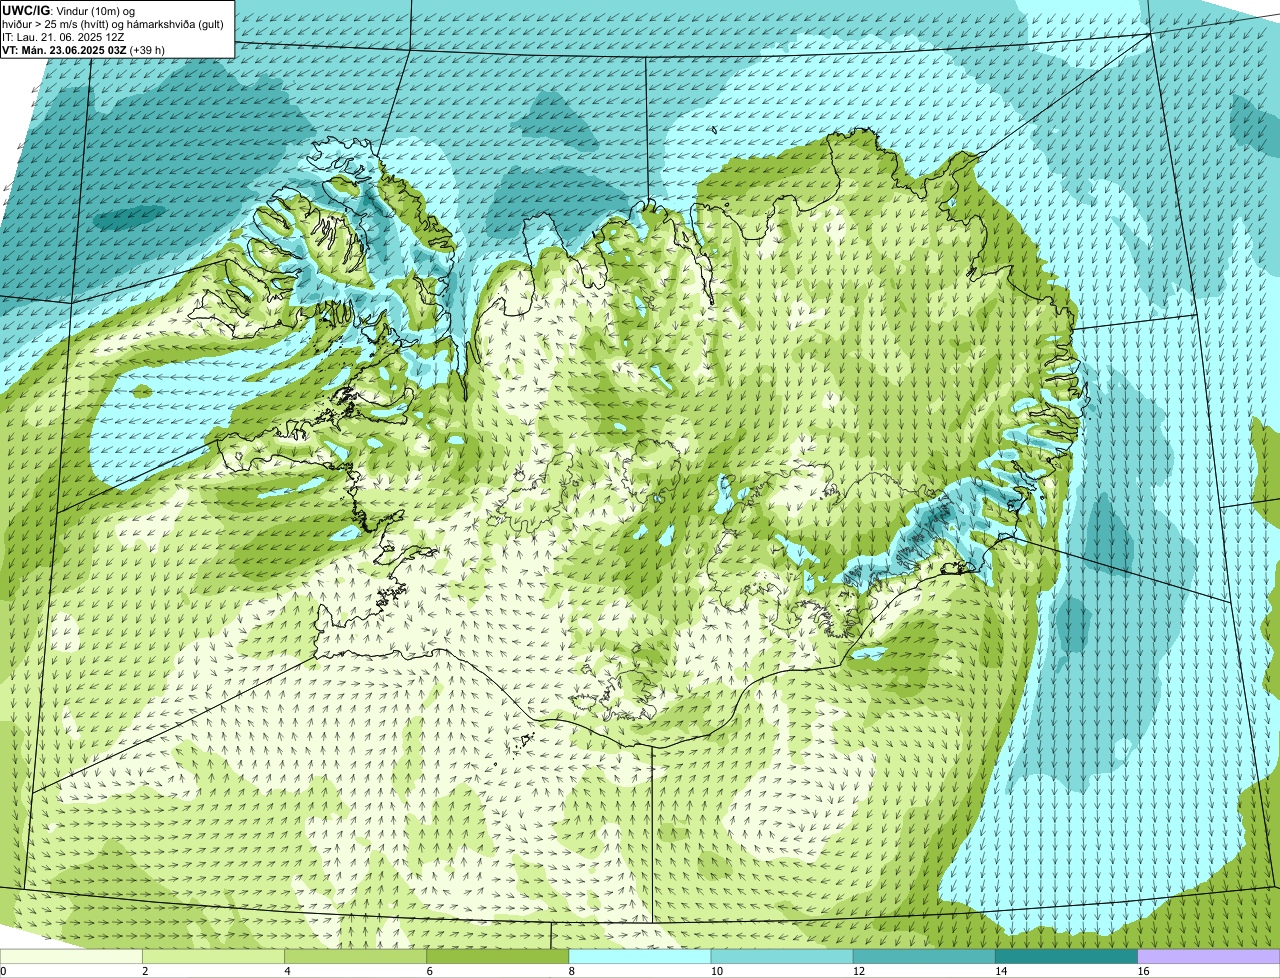Click the legend tick label '14'

(1000, 971)
